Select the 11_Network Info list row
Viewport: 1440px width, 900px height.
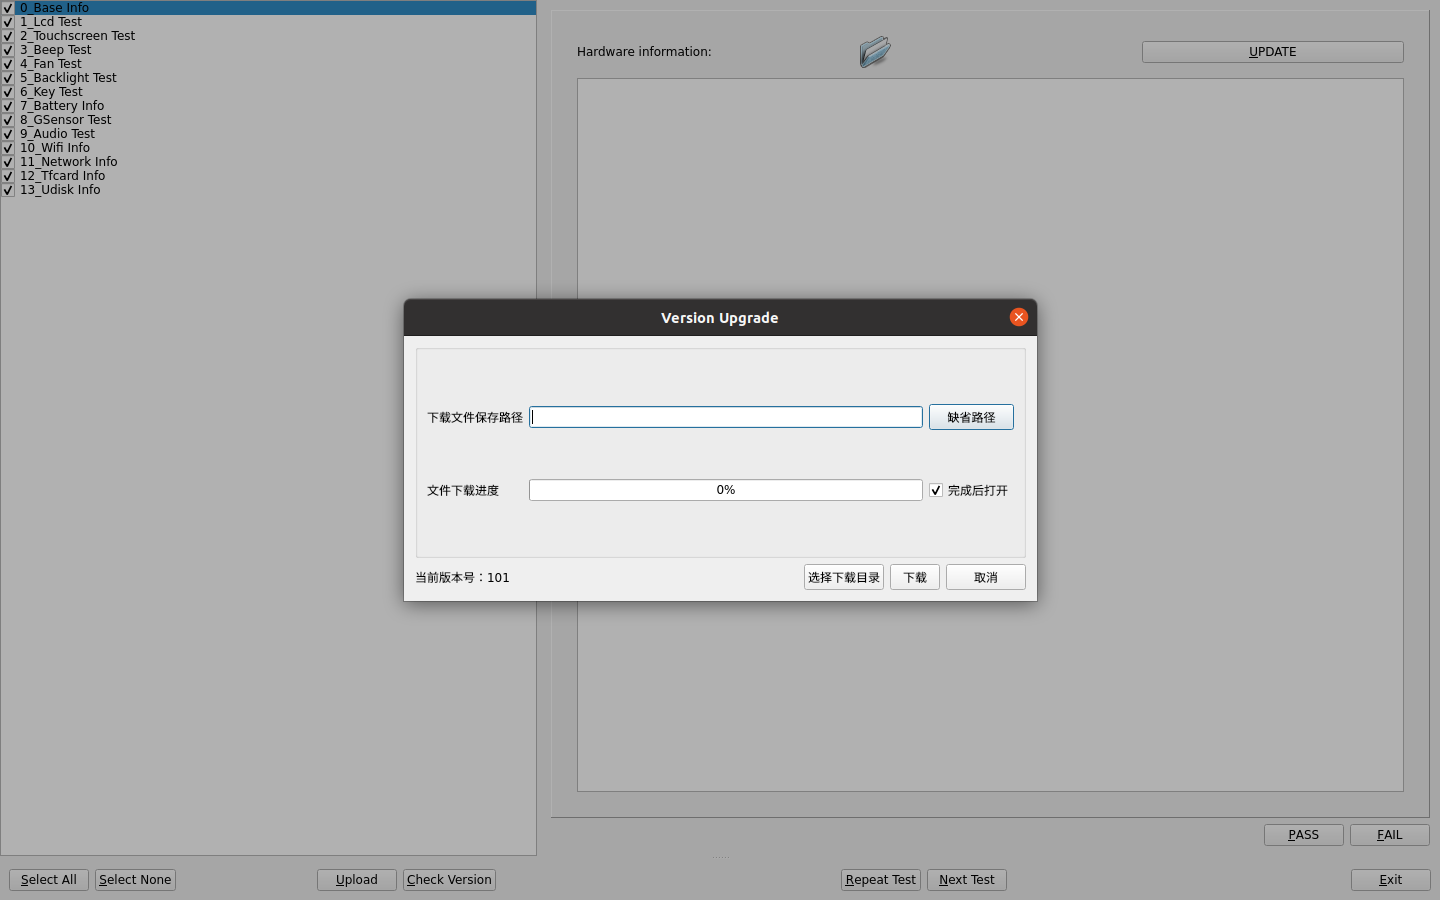point(268,162)
